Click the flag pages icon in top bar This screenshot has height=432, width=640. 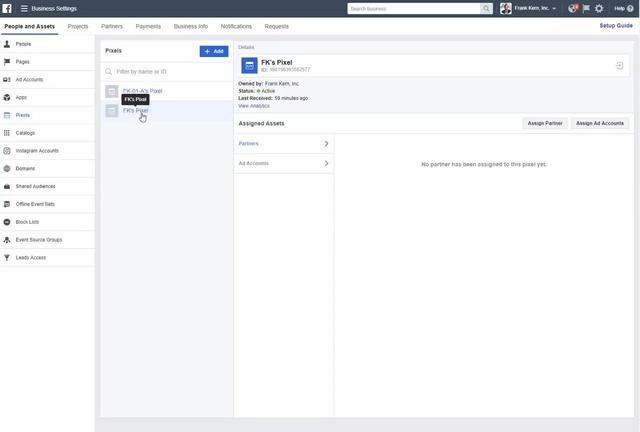(x=586, y=9)
